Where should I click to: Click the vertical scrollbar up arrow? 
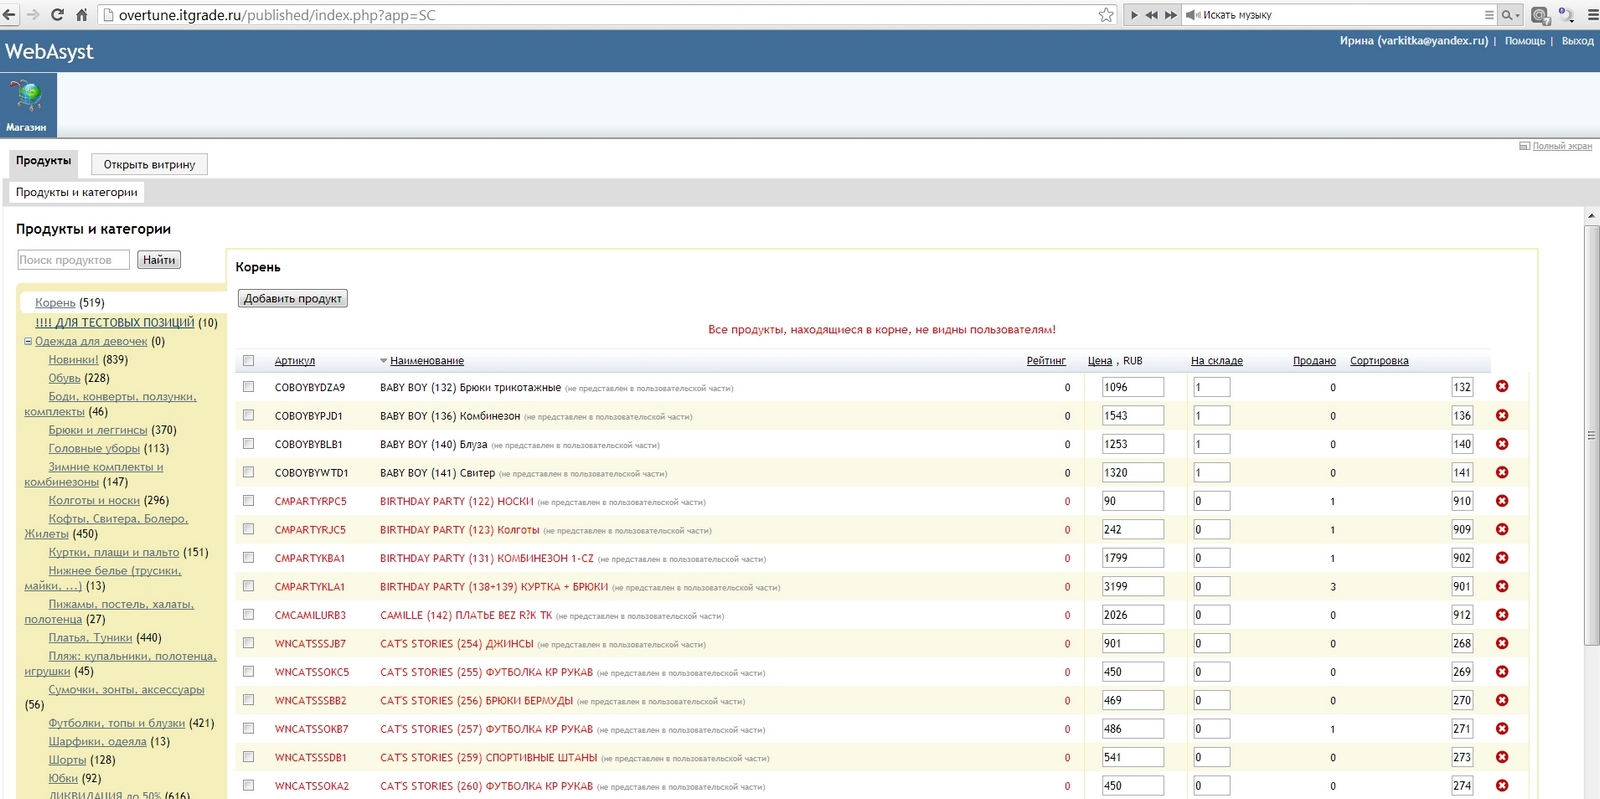1591,216
